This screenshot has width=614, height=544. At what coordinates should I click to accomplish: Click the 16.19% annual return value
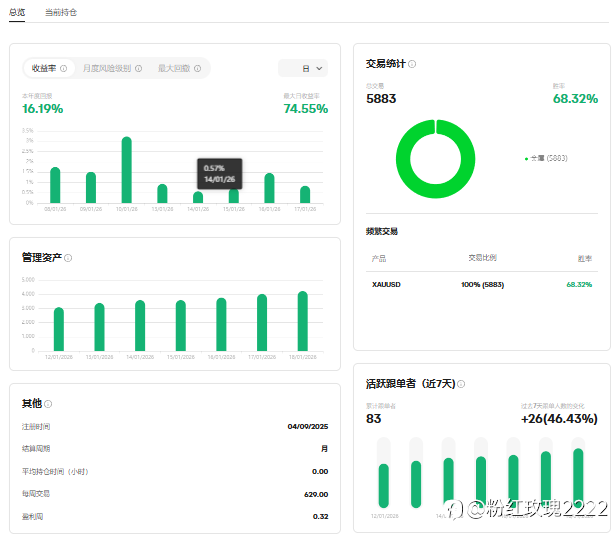pos(43,108)
